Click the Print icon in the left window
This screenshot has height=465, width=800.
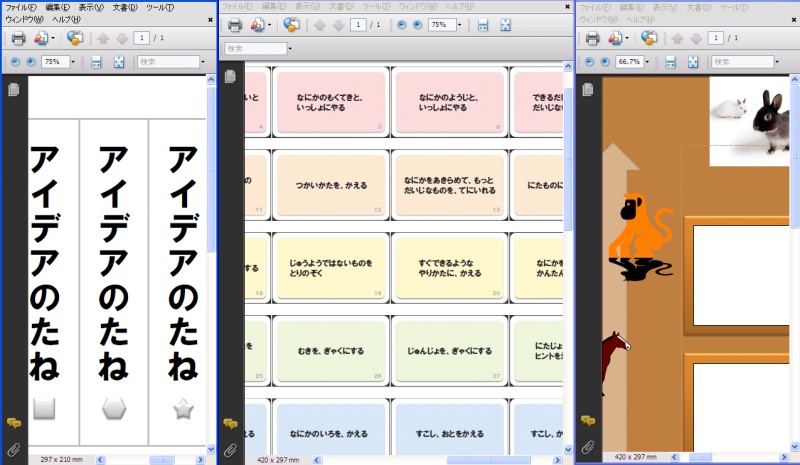(x=18, y=38)
